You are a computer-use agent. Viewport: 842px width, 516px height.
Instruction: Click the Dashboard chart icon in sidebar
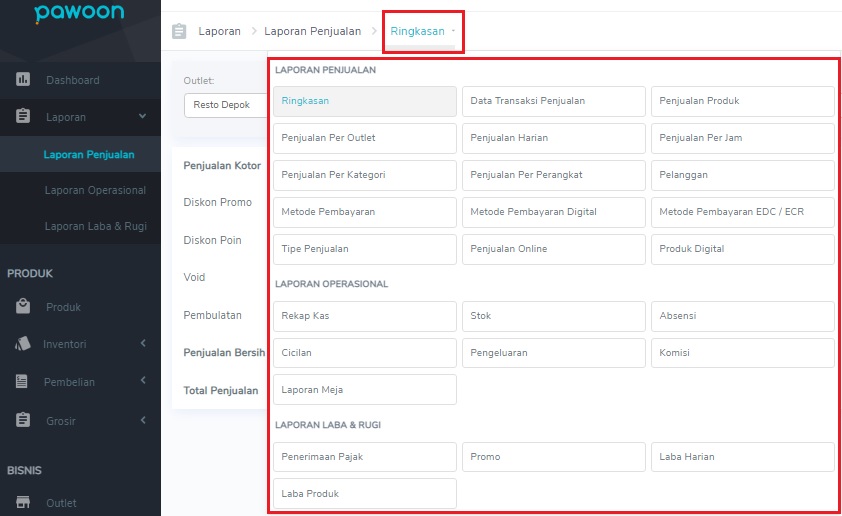click(23, 79)
